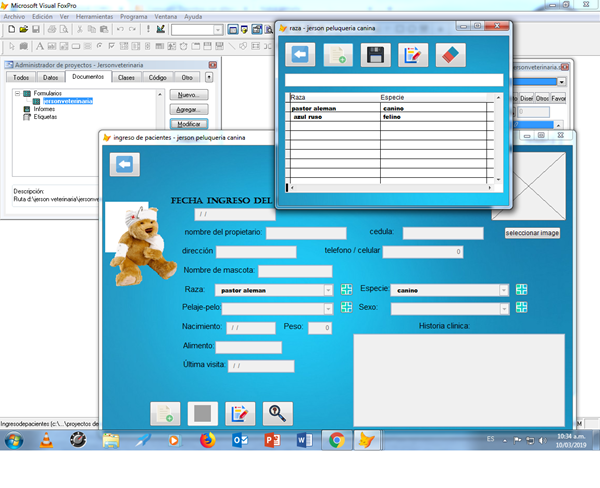The width and height of the screenshot is (600, 488).
Task: Click the Historia clinica text area
Action: [459, 380]
